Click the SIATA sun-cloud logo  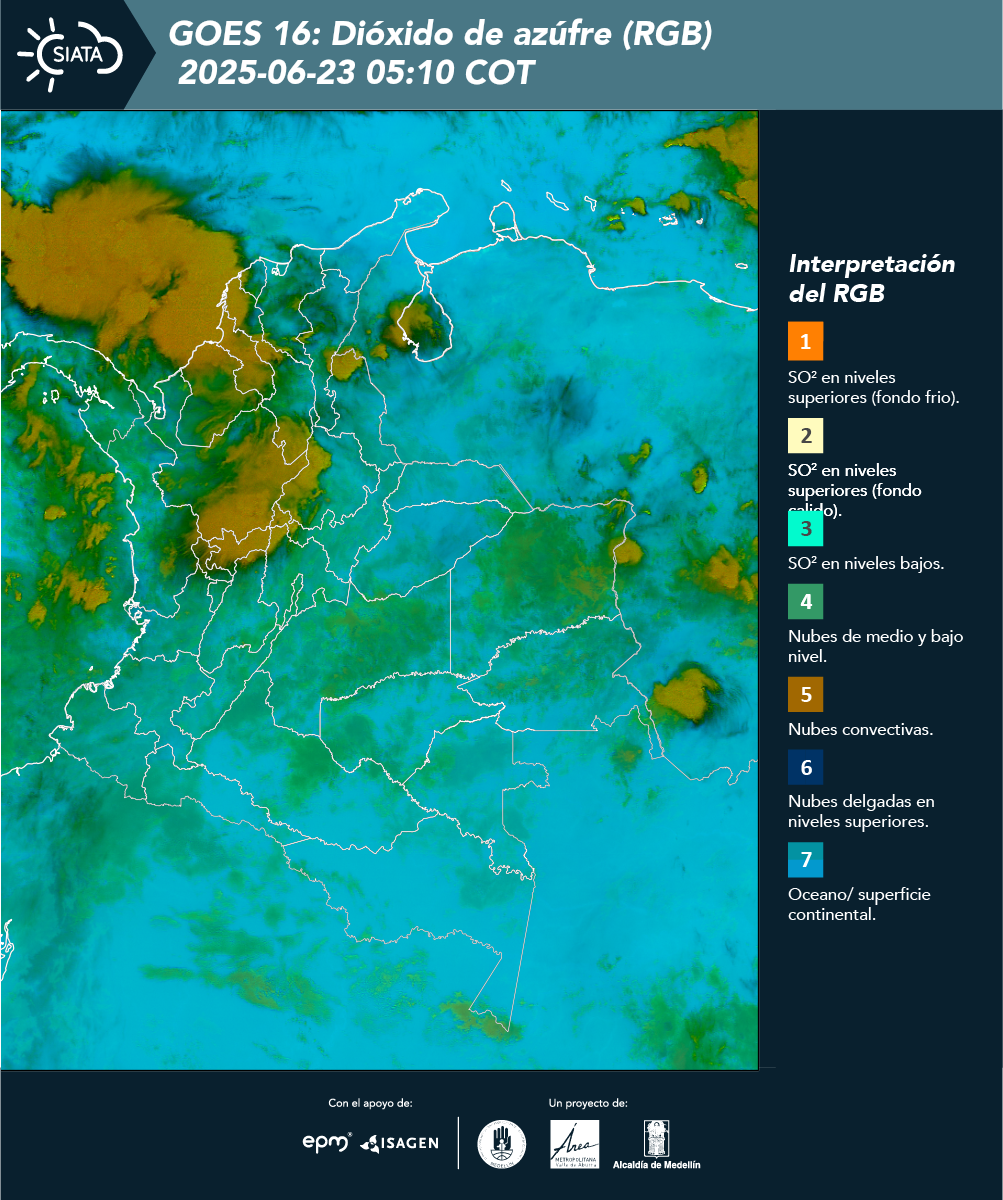[70, 54]
